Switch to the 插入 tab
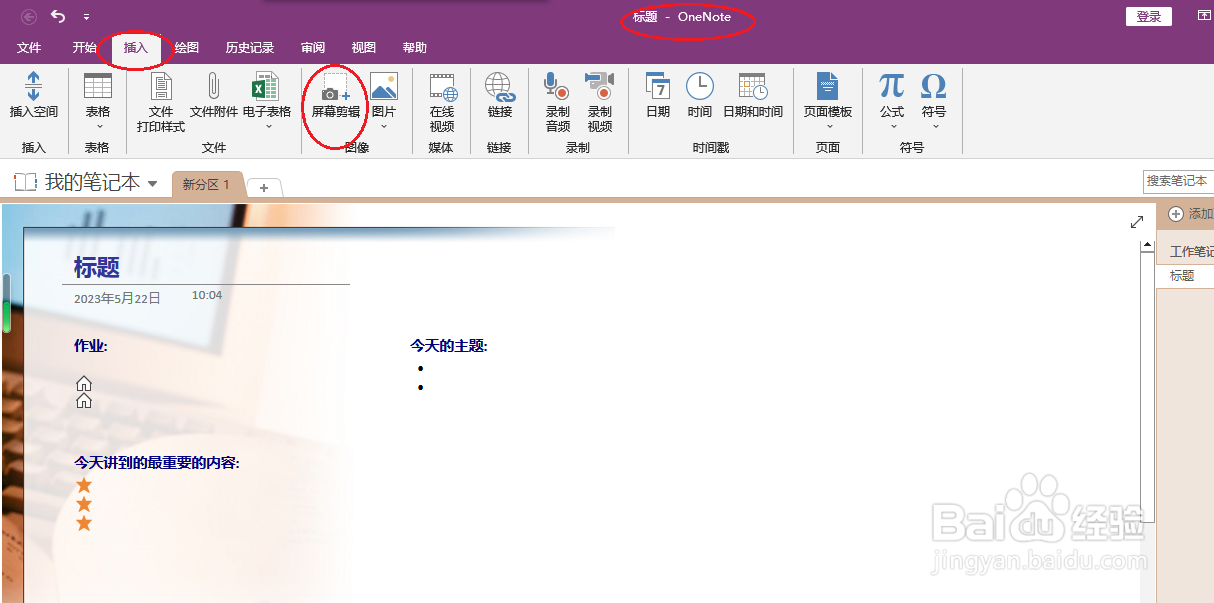The height and width of the screenshot is (603, 1214). [x=136, y=48]
